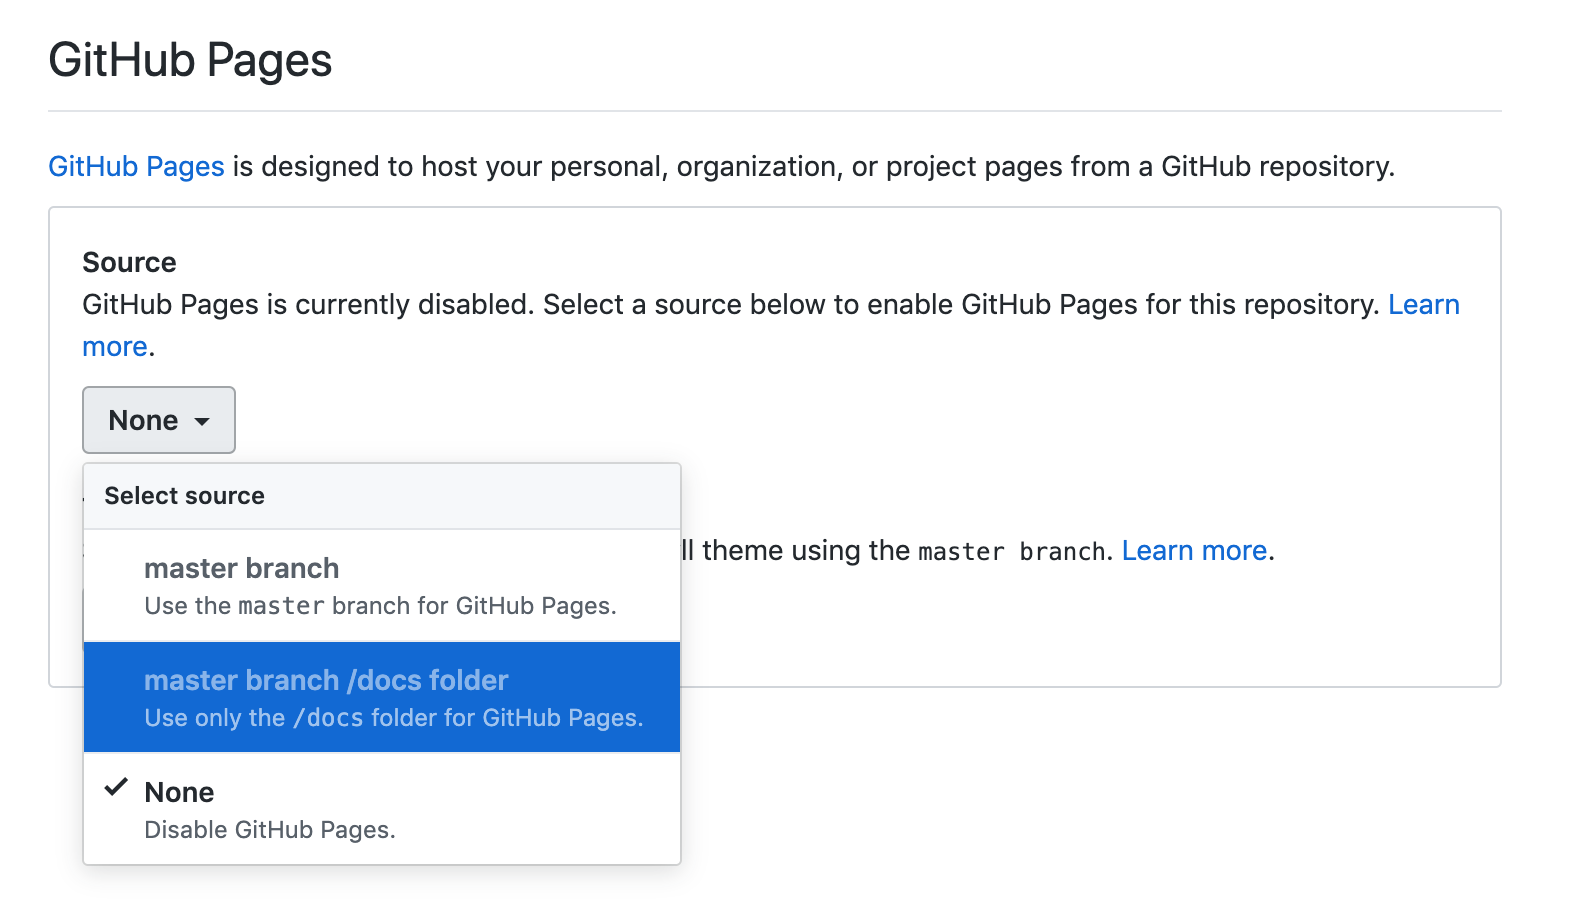Click the Select source menu header
This screenshot has height=920, width=1570.
[x=382, y=496]
